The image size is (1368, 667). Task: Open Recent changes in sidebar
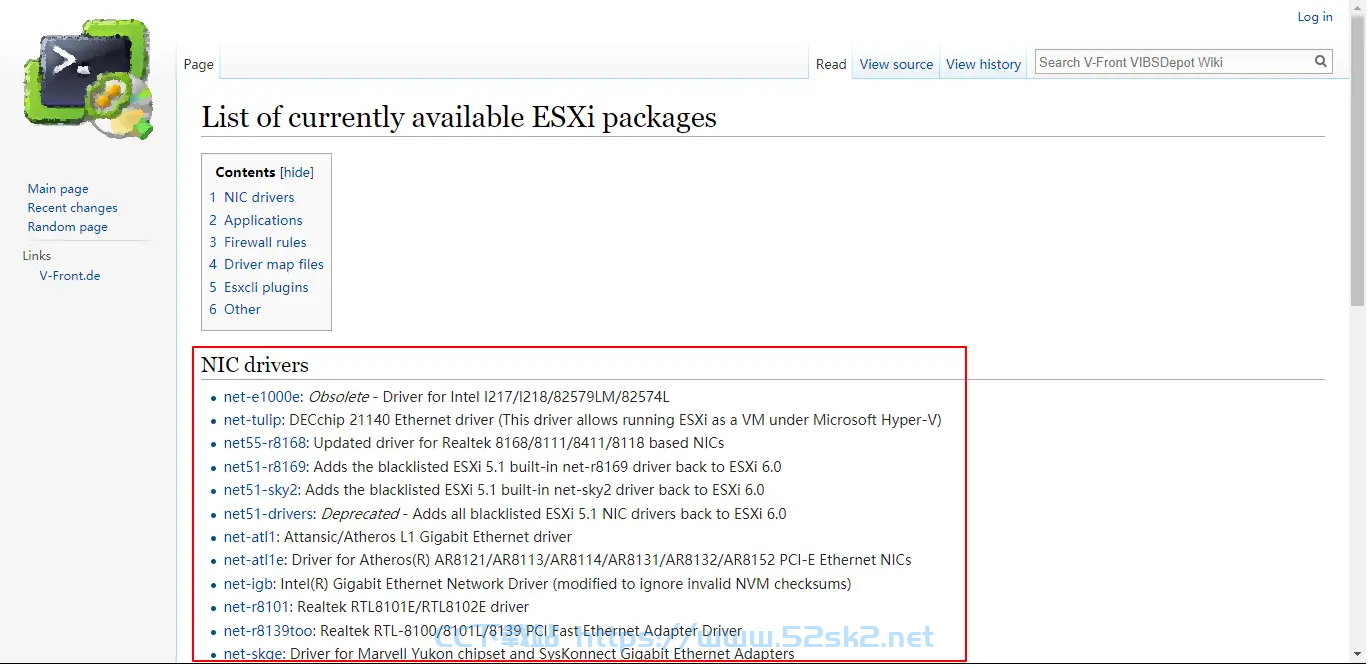click(72, 208)
